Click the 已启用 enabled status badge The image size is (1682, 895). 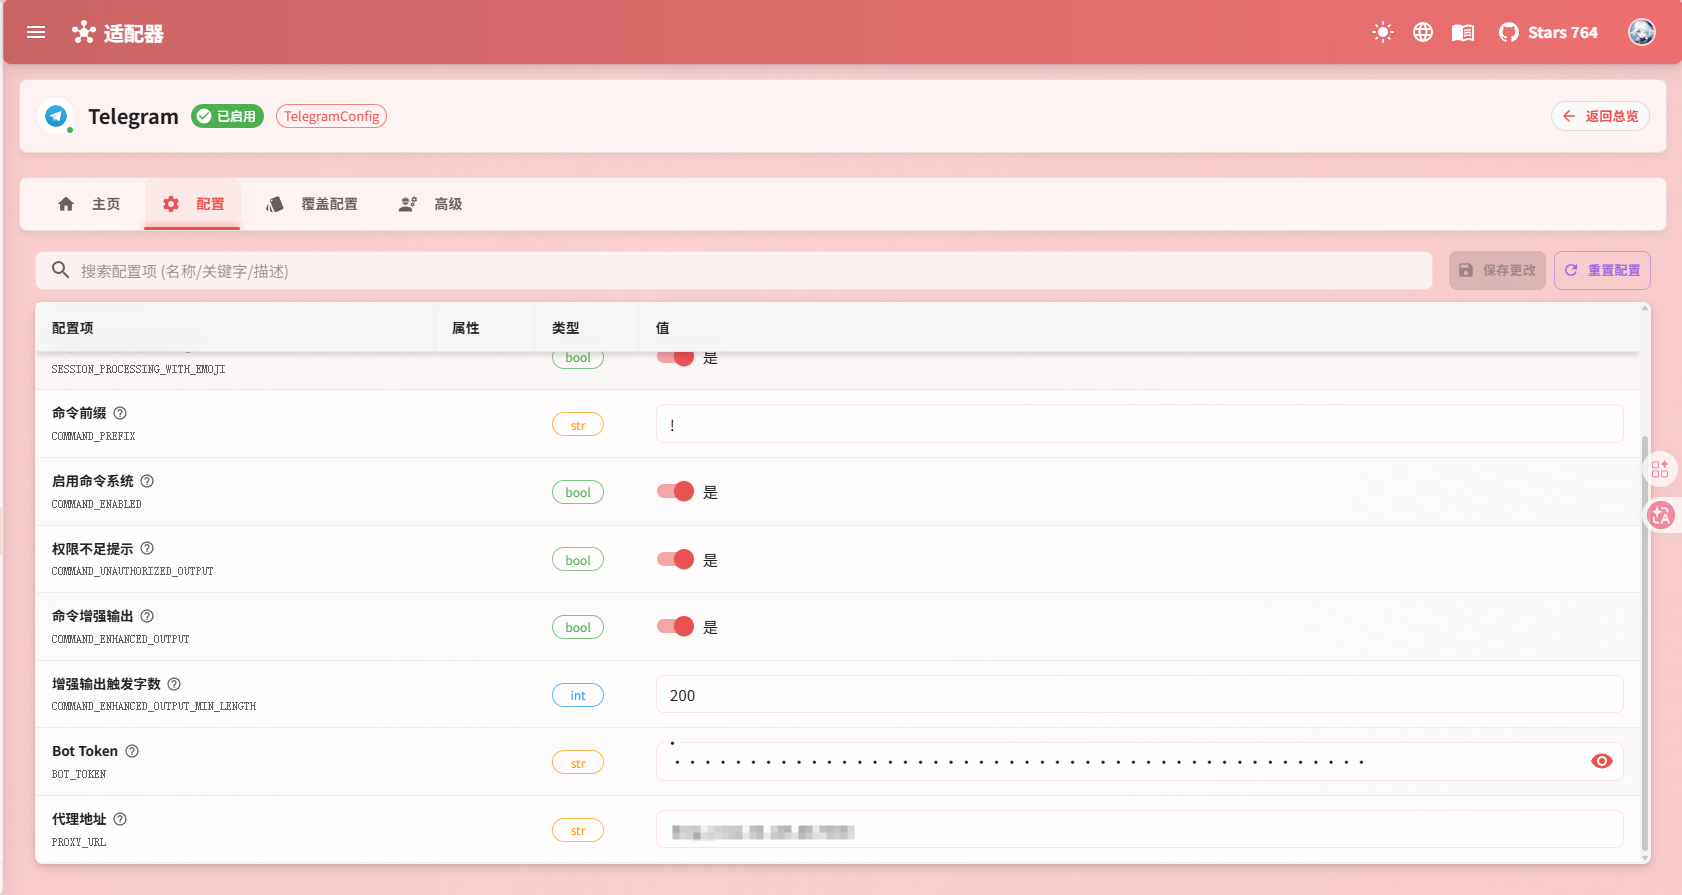[227, 116]
